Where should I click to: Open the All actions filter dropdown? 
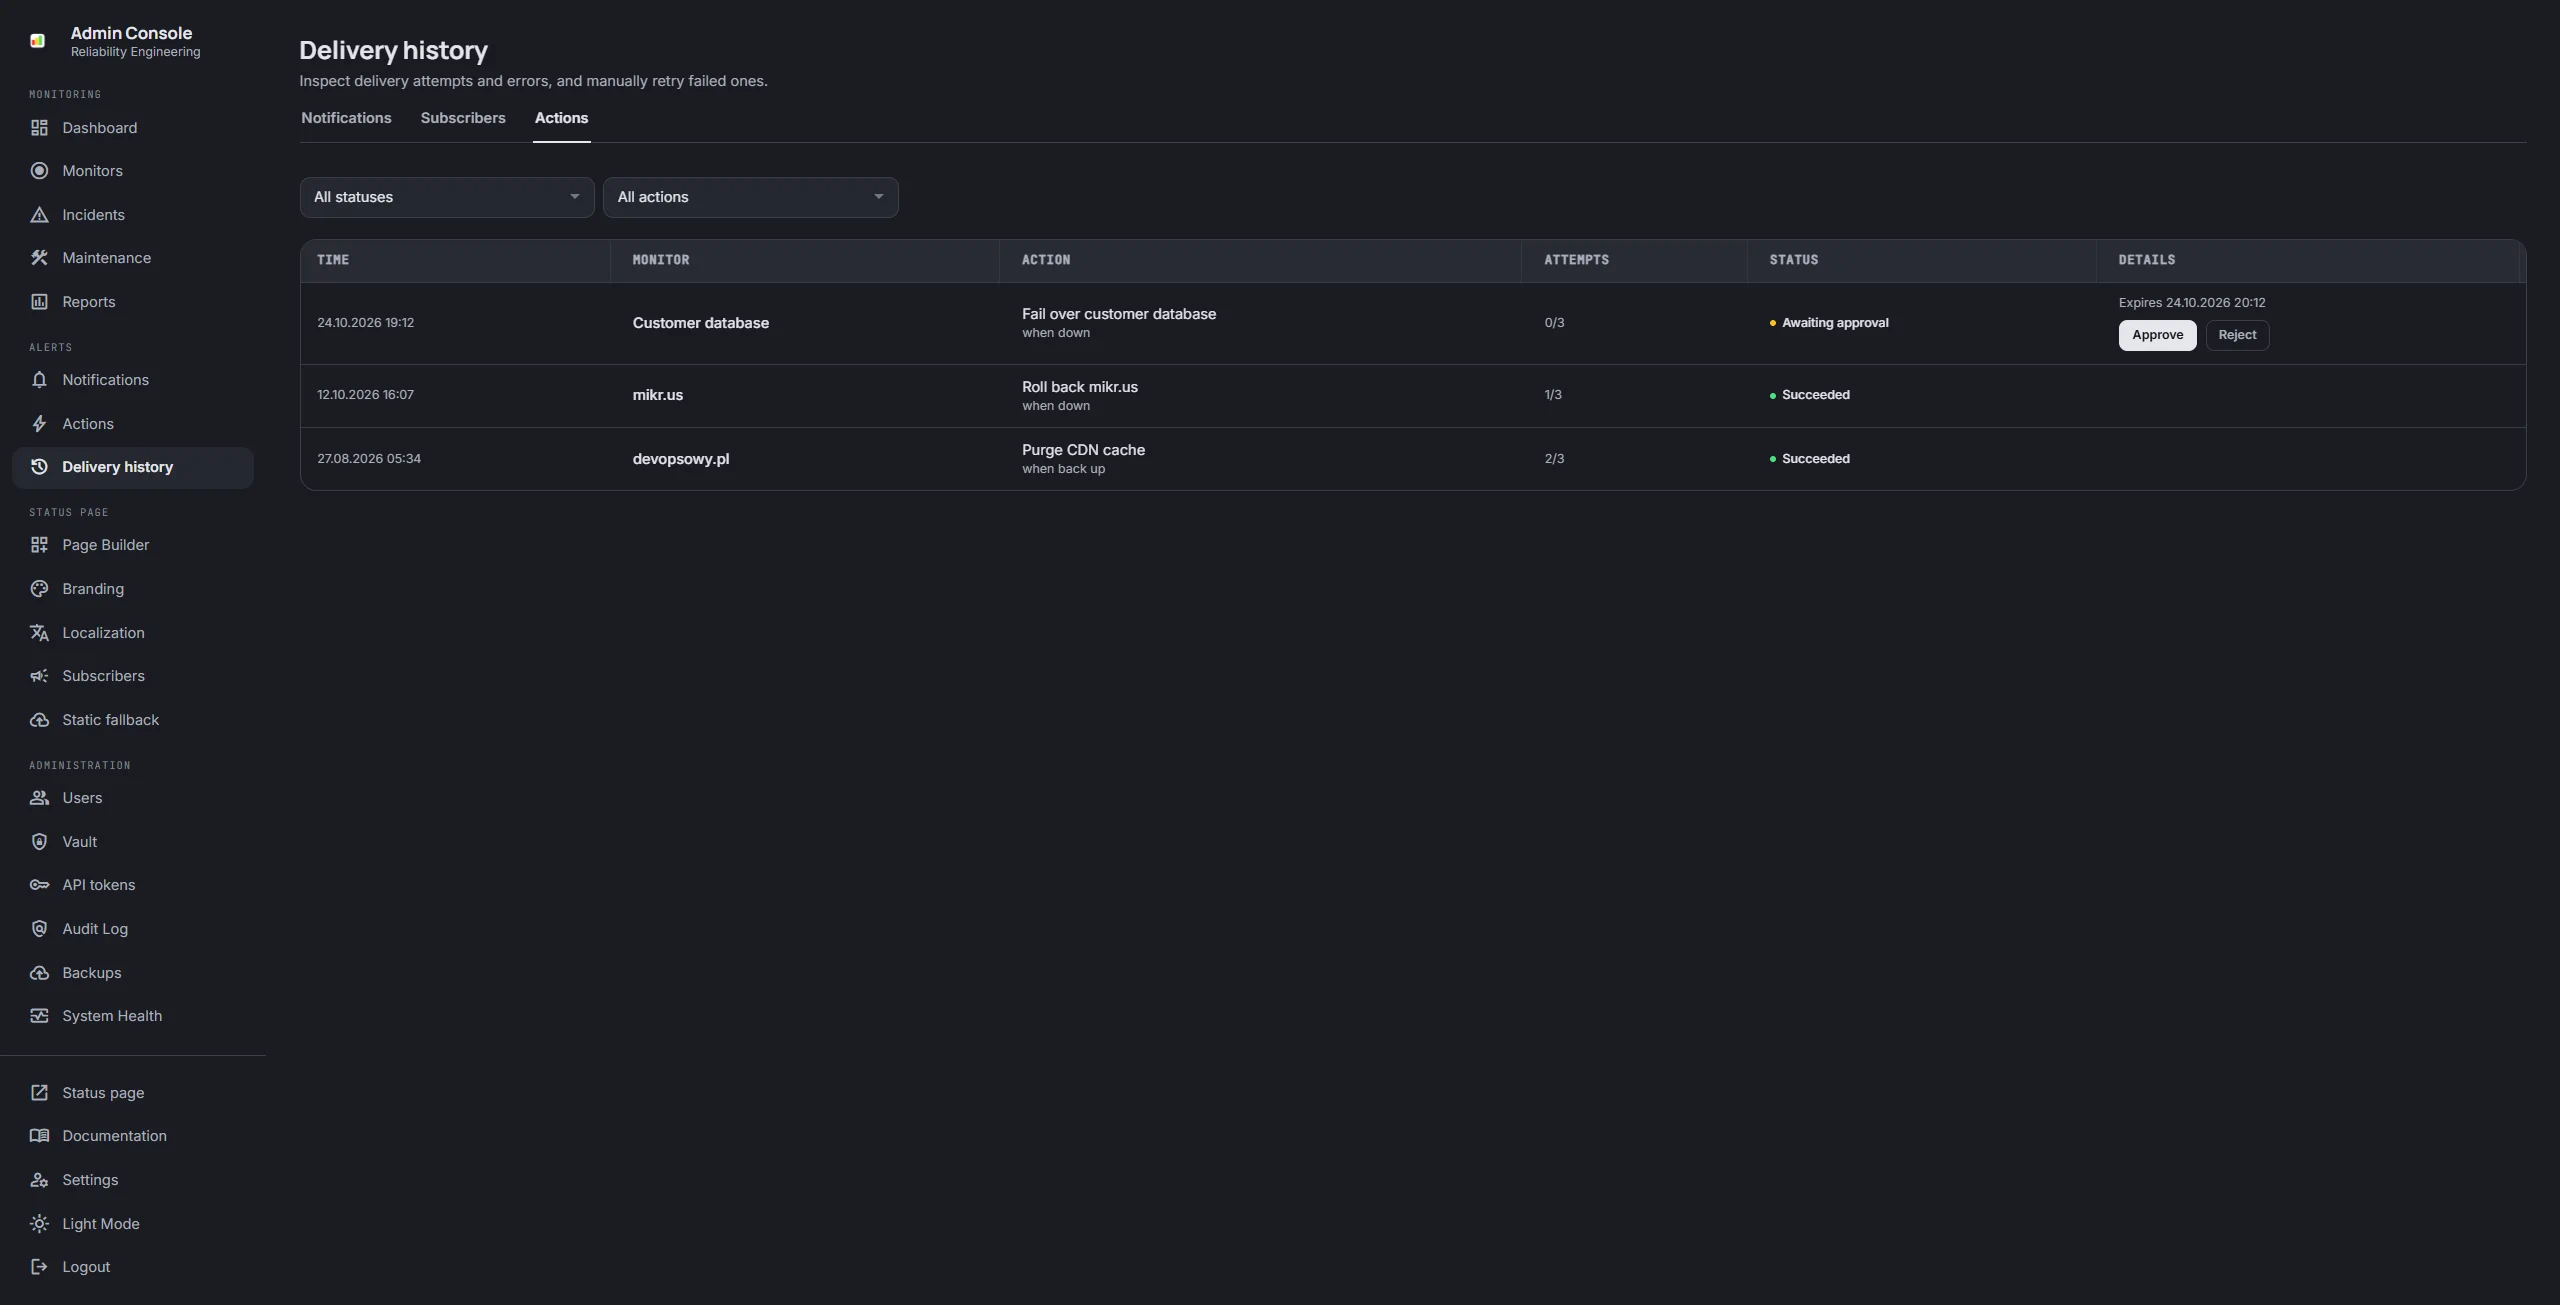751,197
